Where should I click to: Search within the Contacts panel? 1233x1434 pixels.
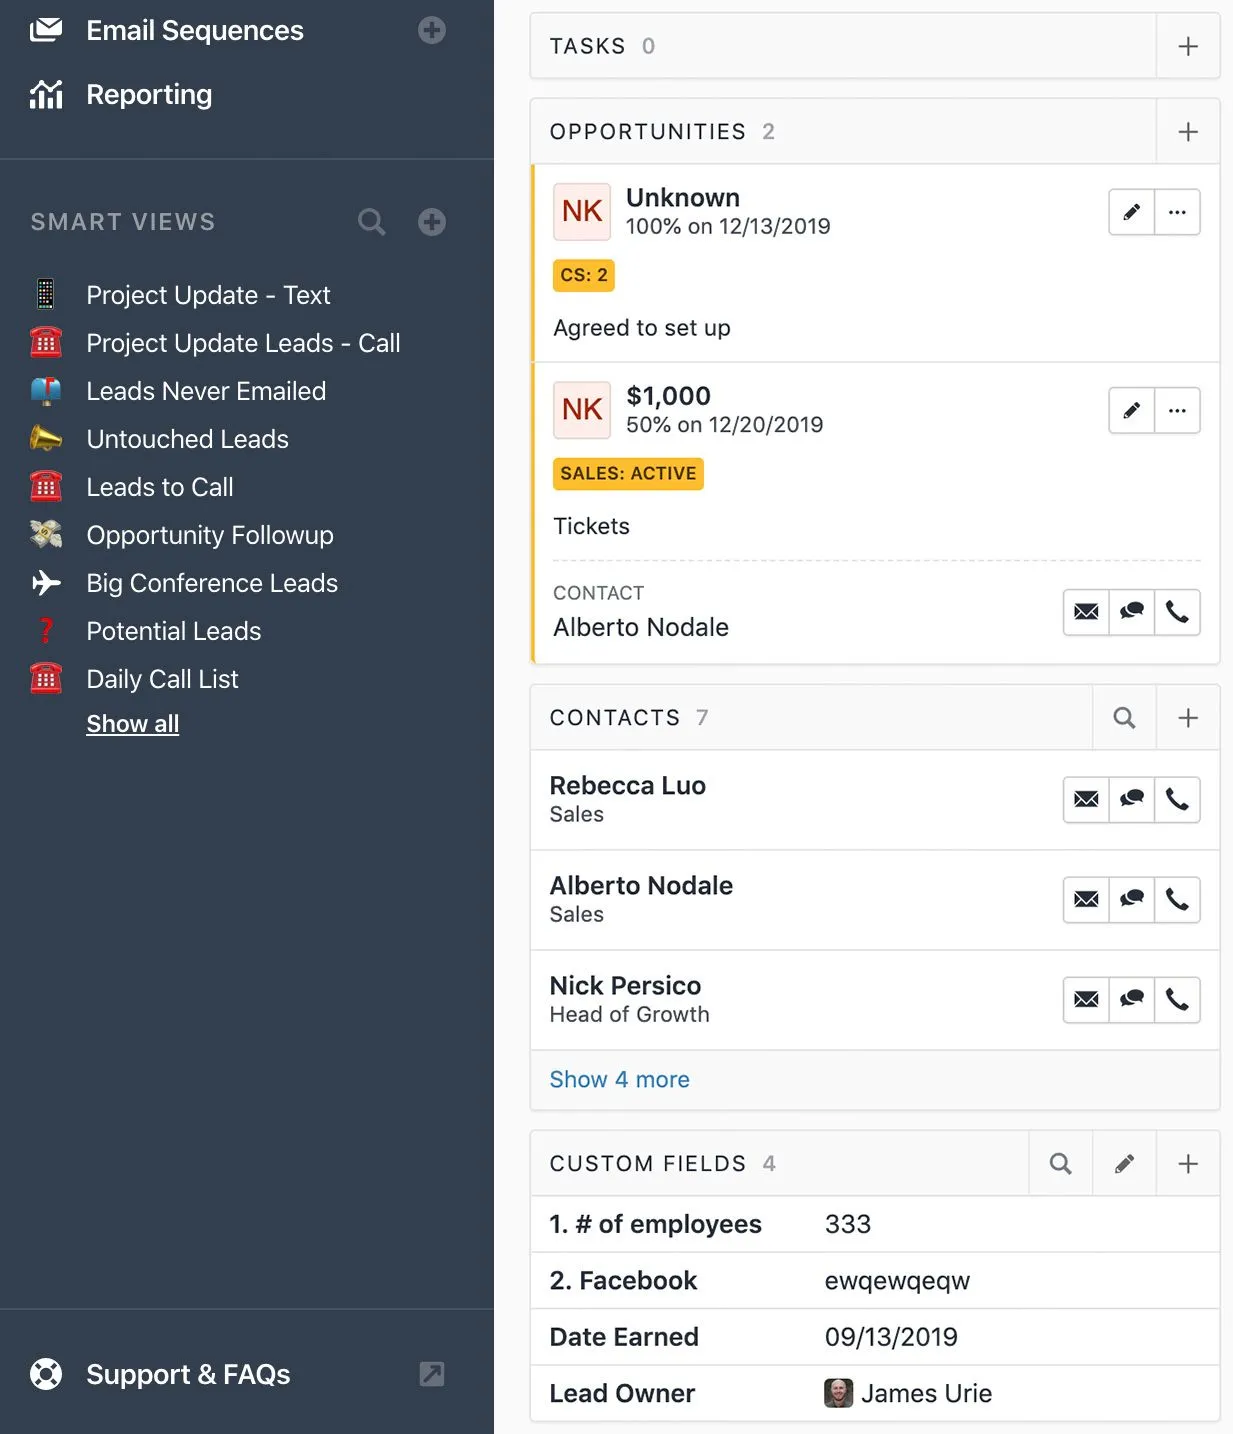1124,717
